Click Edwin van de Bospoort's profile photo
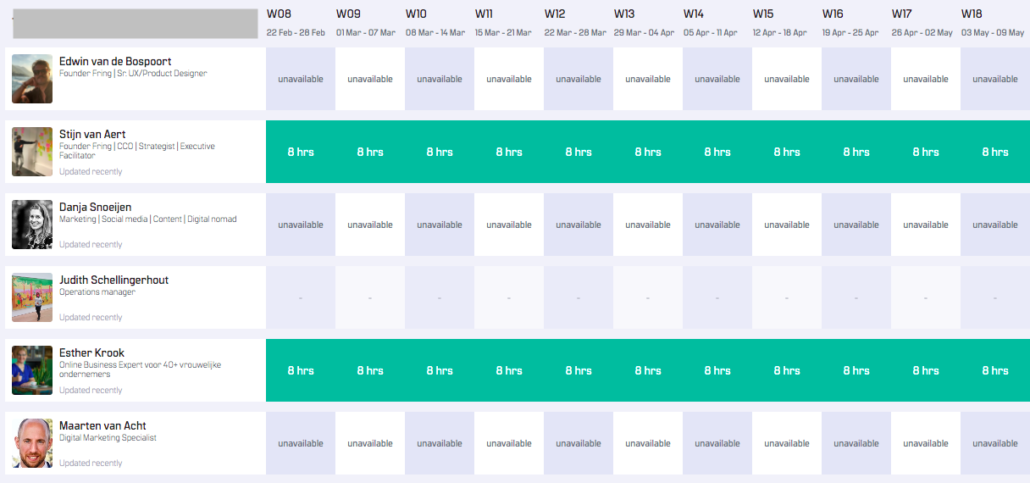The width and height of the screenshot is (1030, 483). pos(32,79)
